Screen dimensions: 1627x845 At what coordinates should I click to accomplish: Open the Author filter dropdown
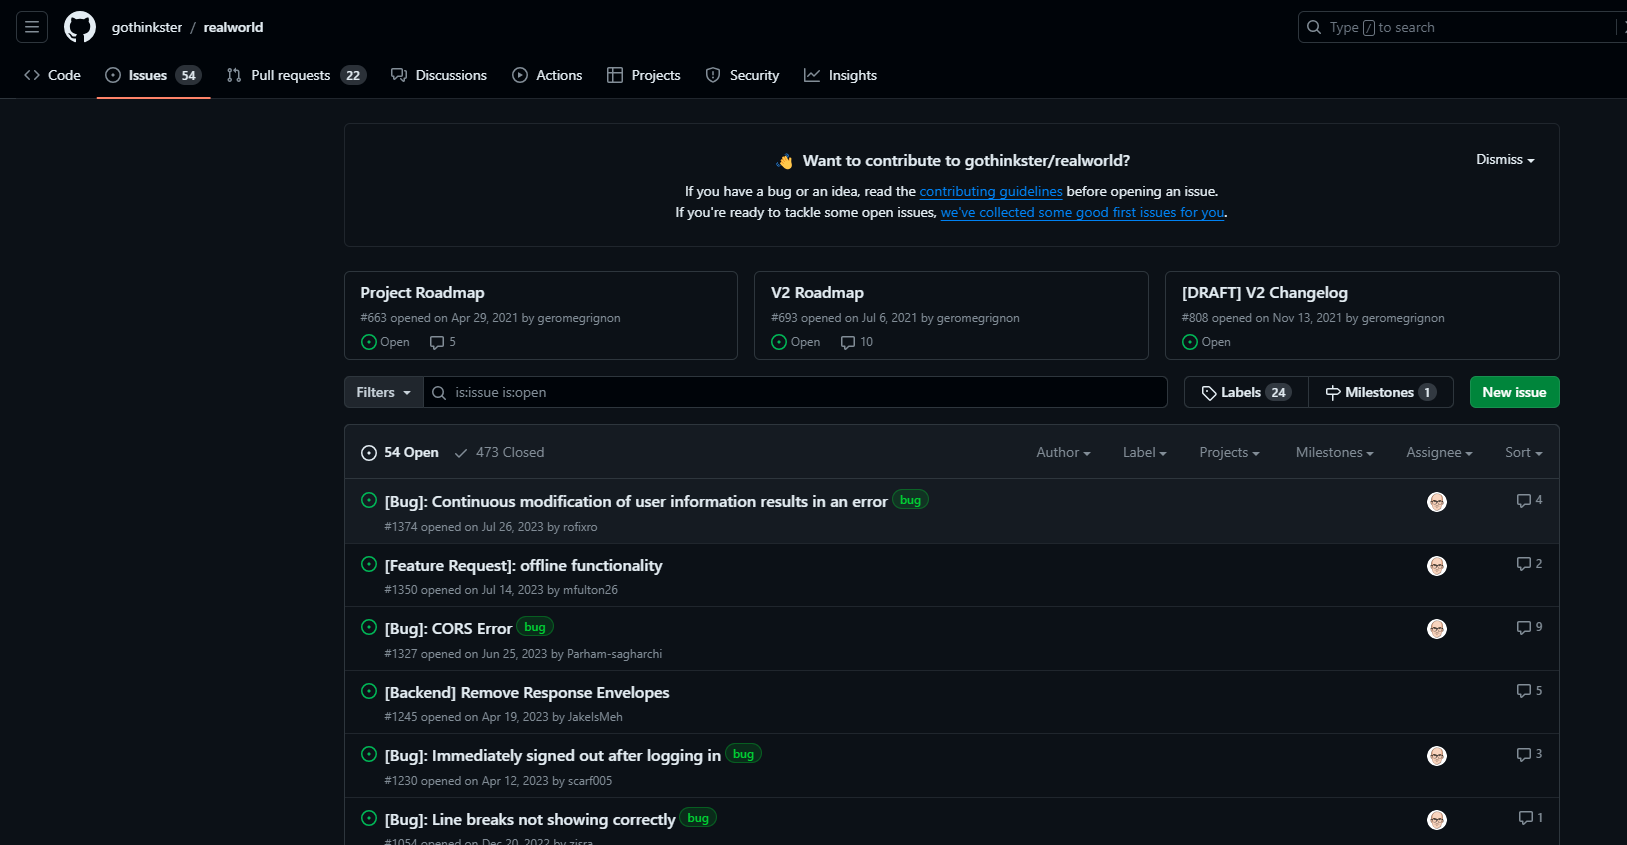tap(1062, 453)
